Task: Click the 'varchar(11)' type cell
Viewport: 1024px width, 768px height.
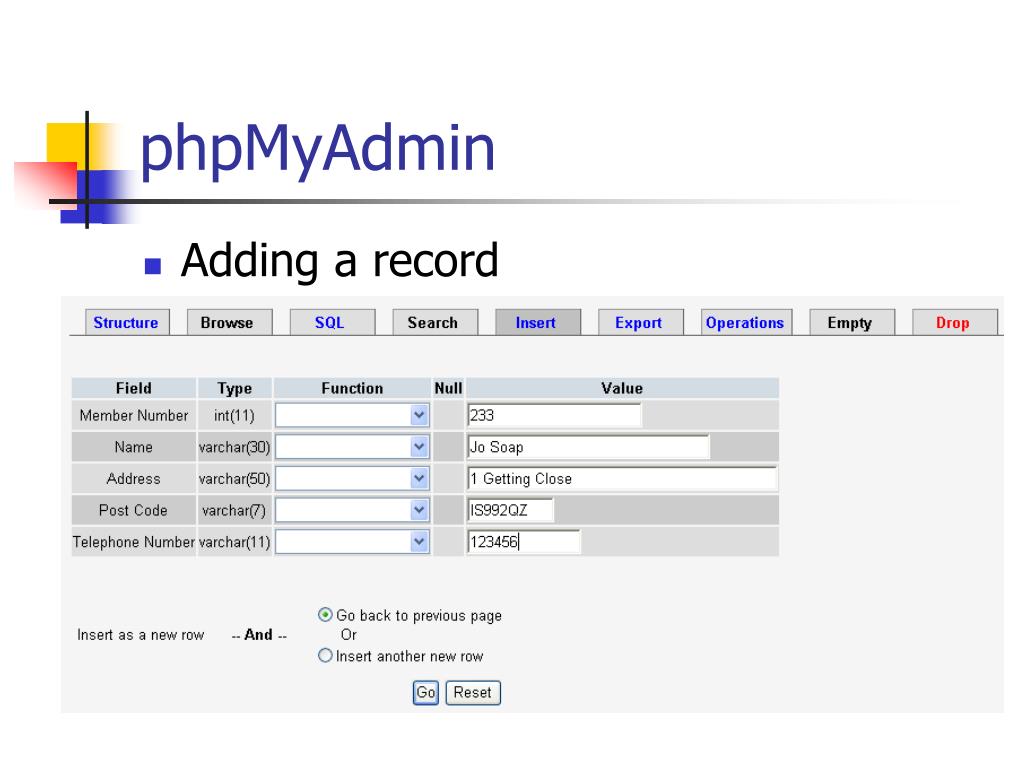Action: (x=234, y=542)
